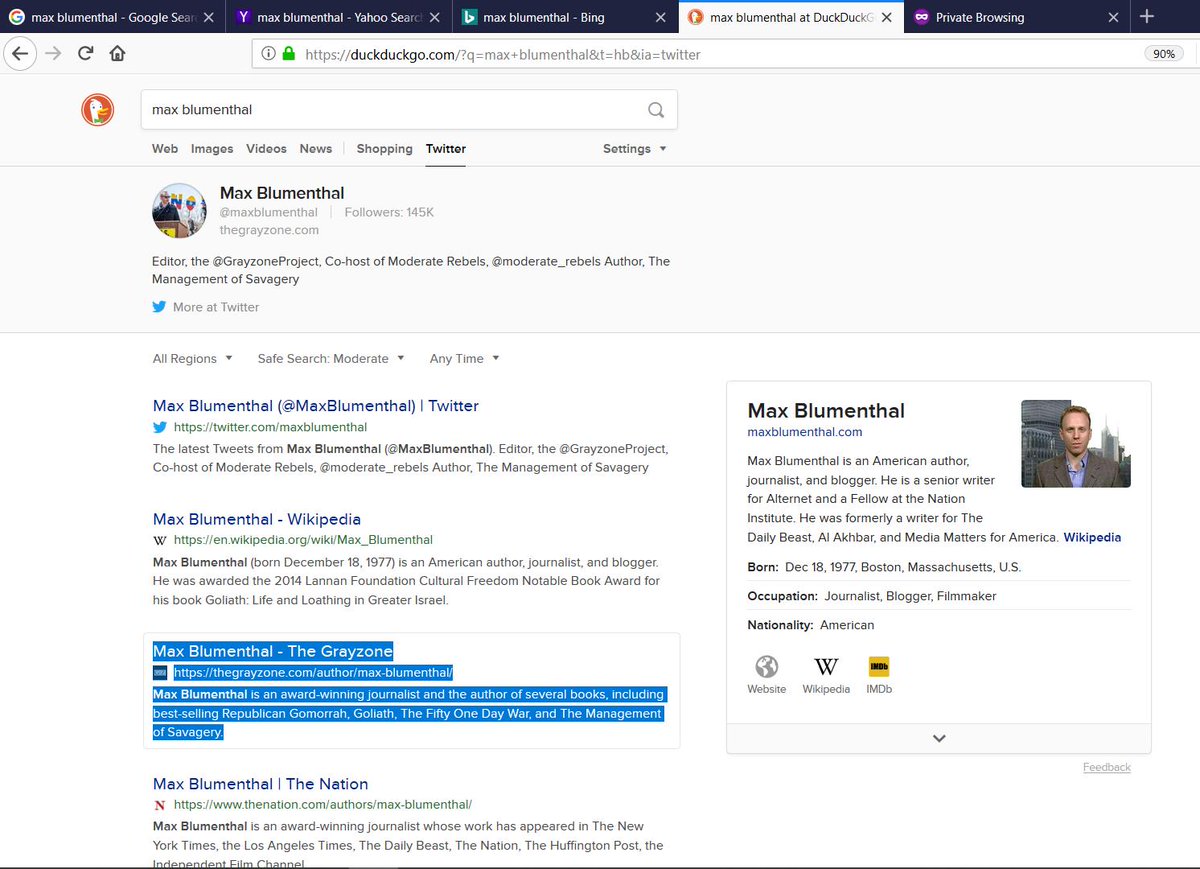Open the browser home page icon
This screenshot has width=1200, height=869.
point(117,54)
